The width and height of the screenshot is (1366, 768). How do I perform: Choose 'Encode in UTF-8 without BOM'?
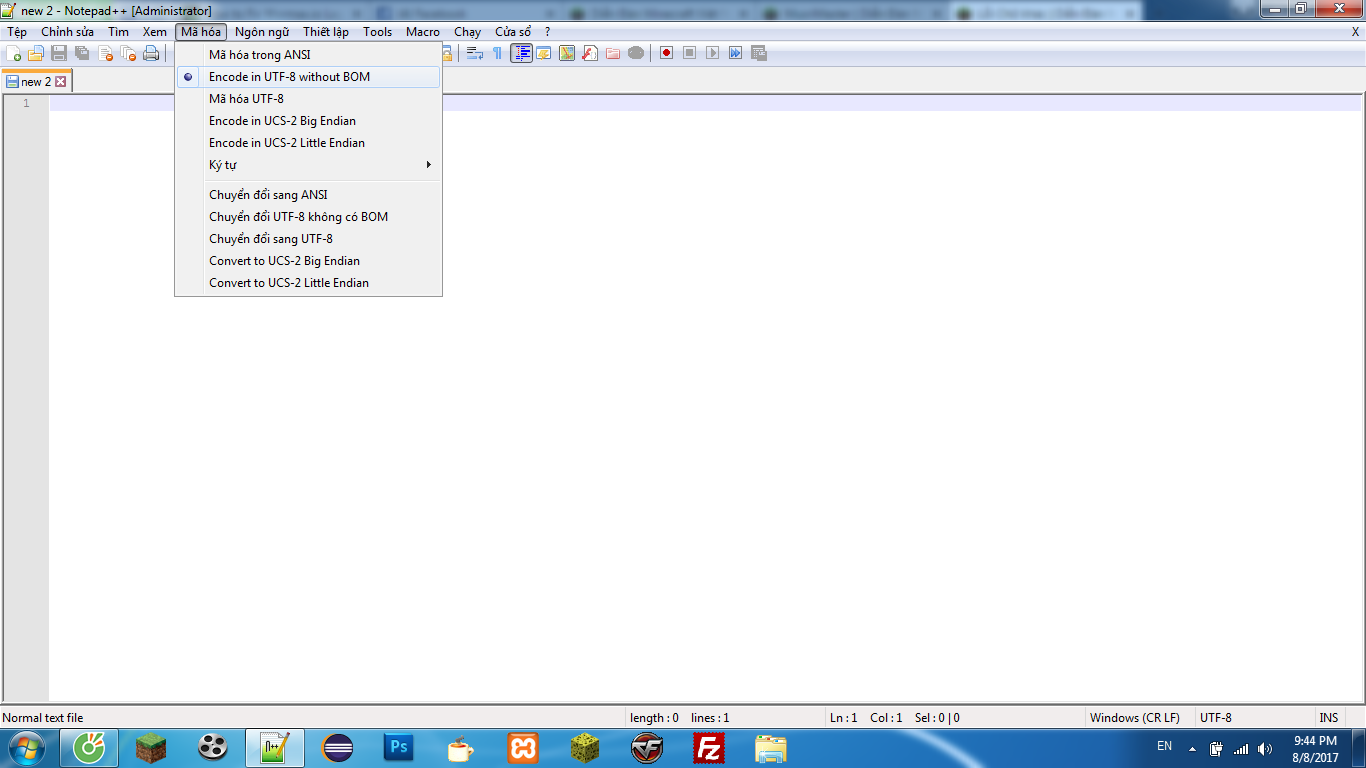click(308, 77)
